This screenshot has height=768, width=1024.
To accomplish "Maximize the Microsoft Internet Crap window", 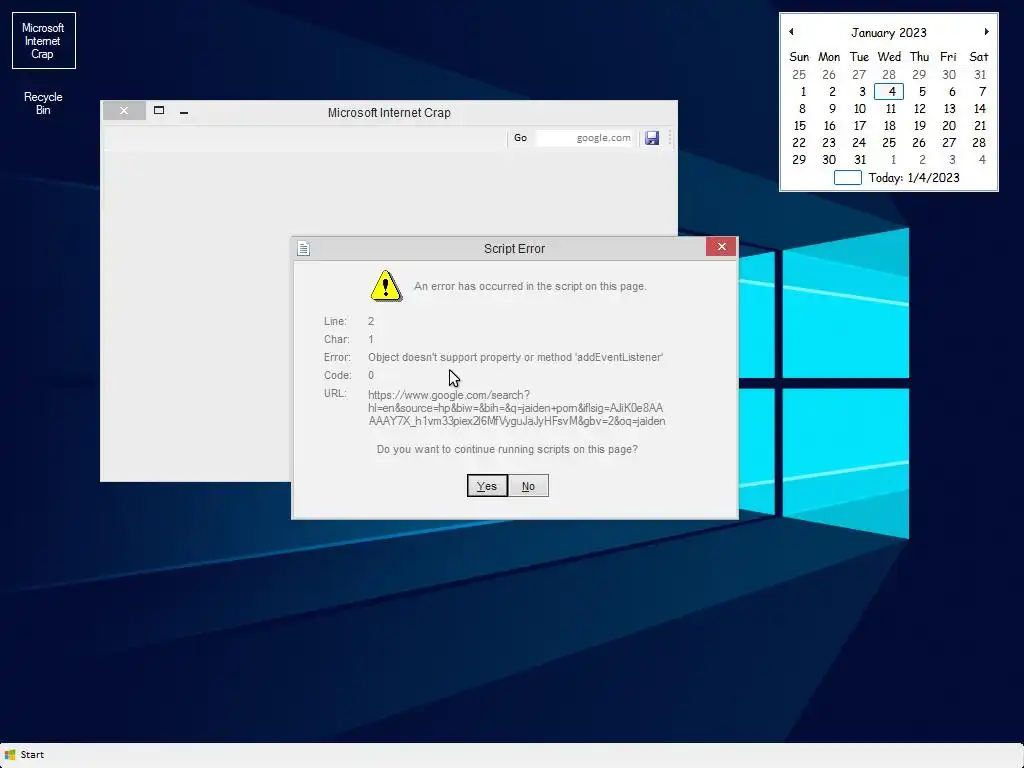I will 159,110.
